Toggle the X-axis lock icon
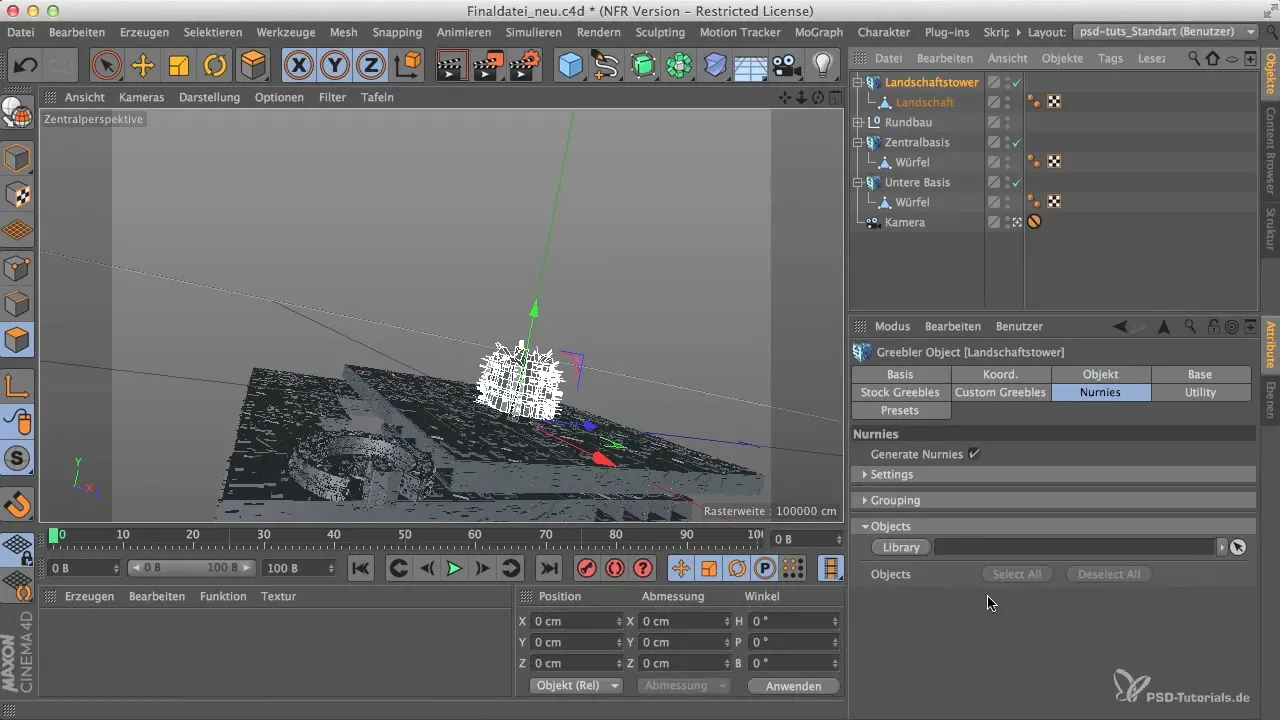The image size is (1280, 720). [298, 66]
